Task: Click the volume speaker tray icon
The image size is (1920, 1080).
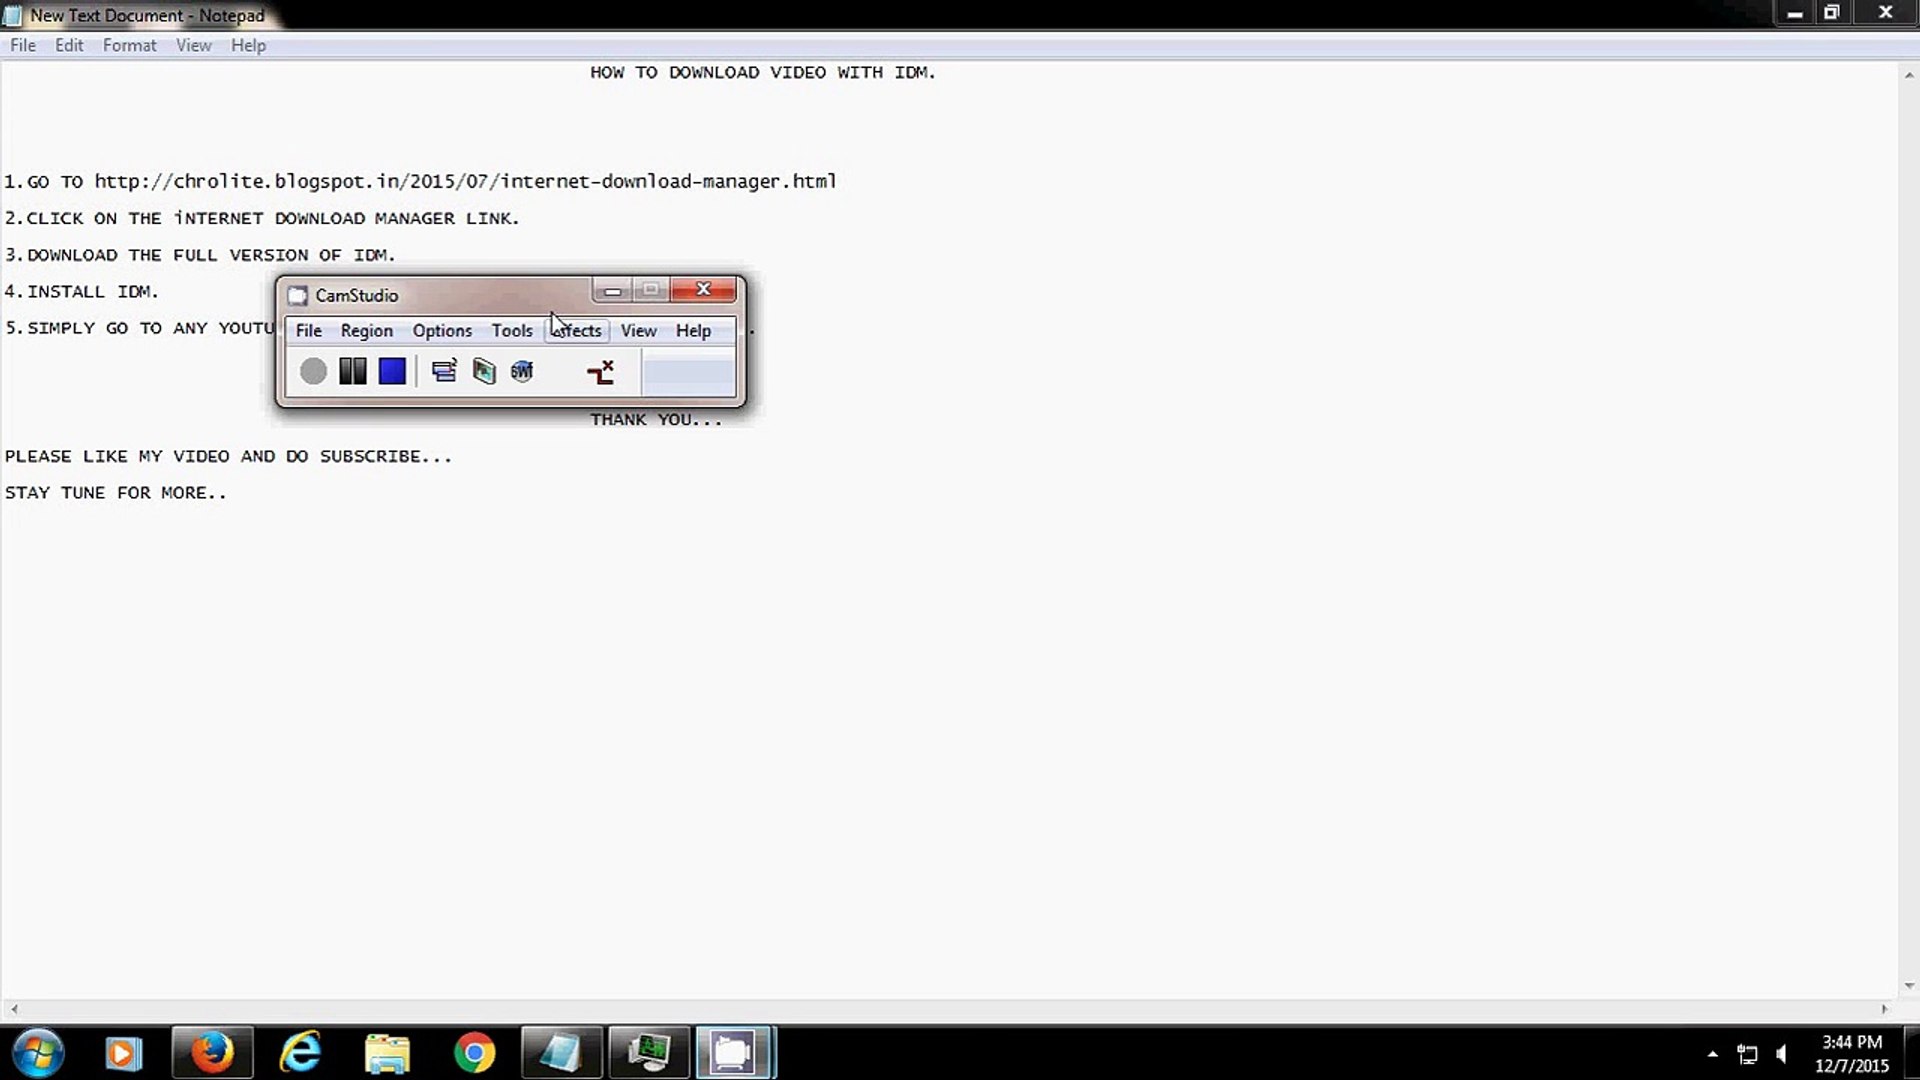Action: pyautogui.click(x=1781, y=1054)
